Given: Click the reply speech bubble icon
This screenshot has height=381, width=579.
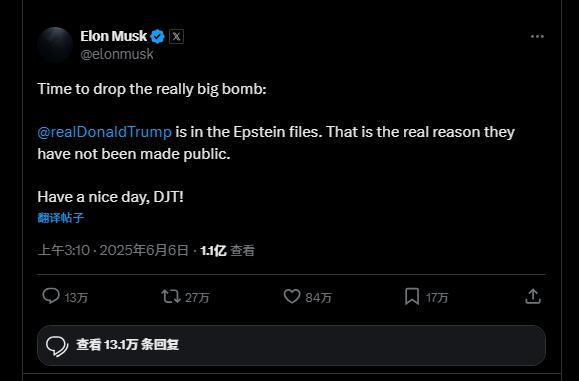Looking at the screenshot, I should coord(51,296).
